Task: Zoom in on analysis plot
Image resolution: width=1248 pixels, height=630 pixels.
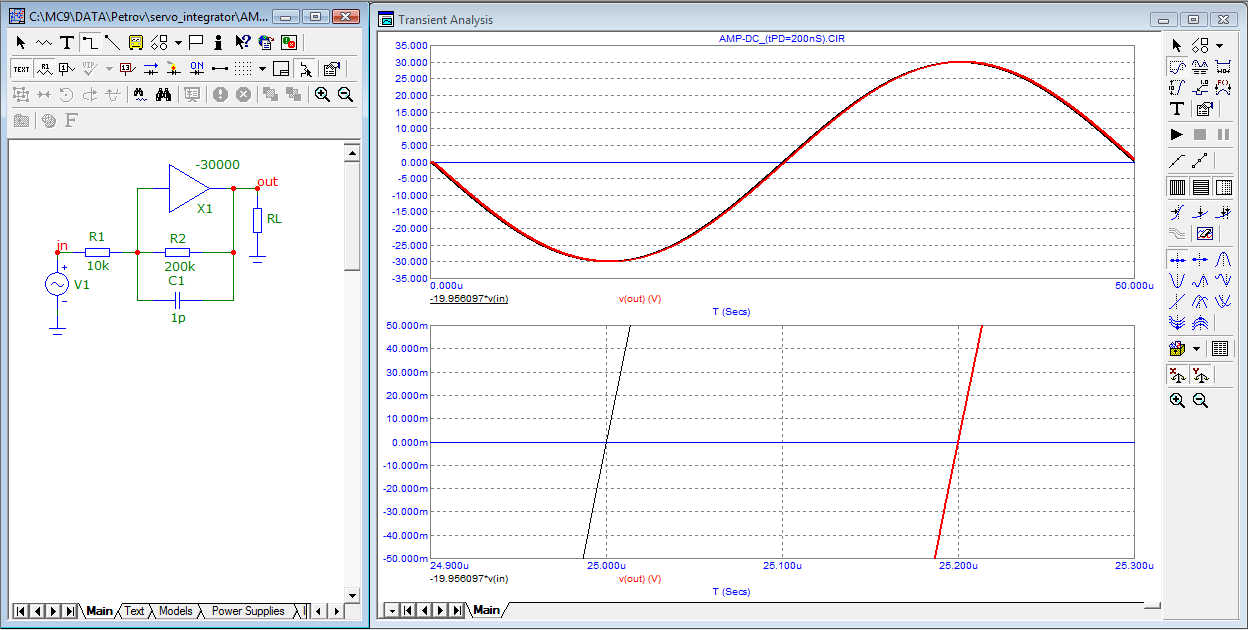Action: [1177, 400]
